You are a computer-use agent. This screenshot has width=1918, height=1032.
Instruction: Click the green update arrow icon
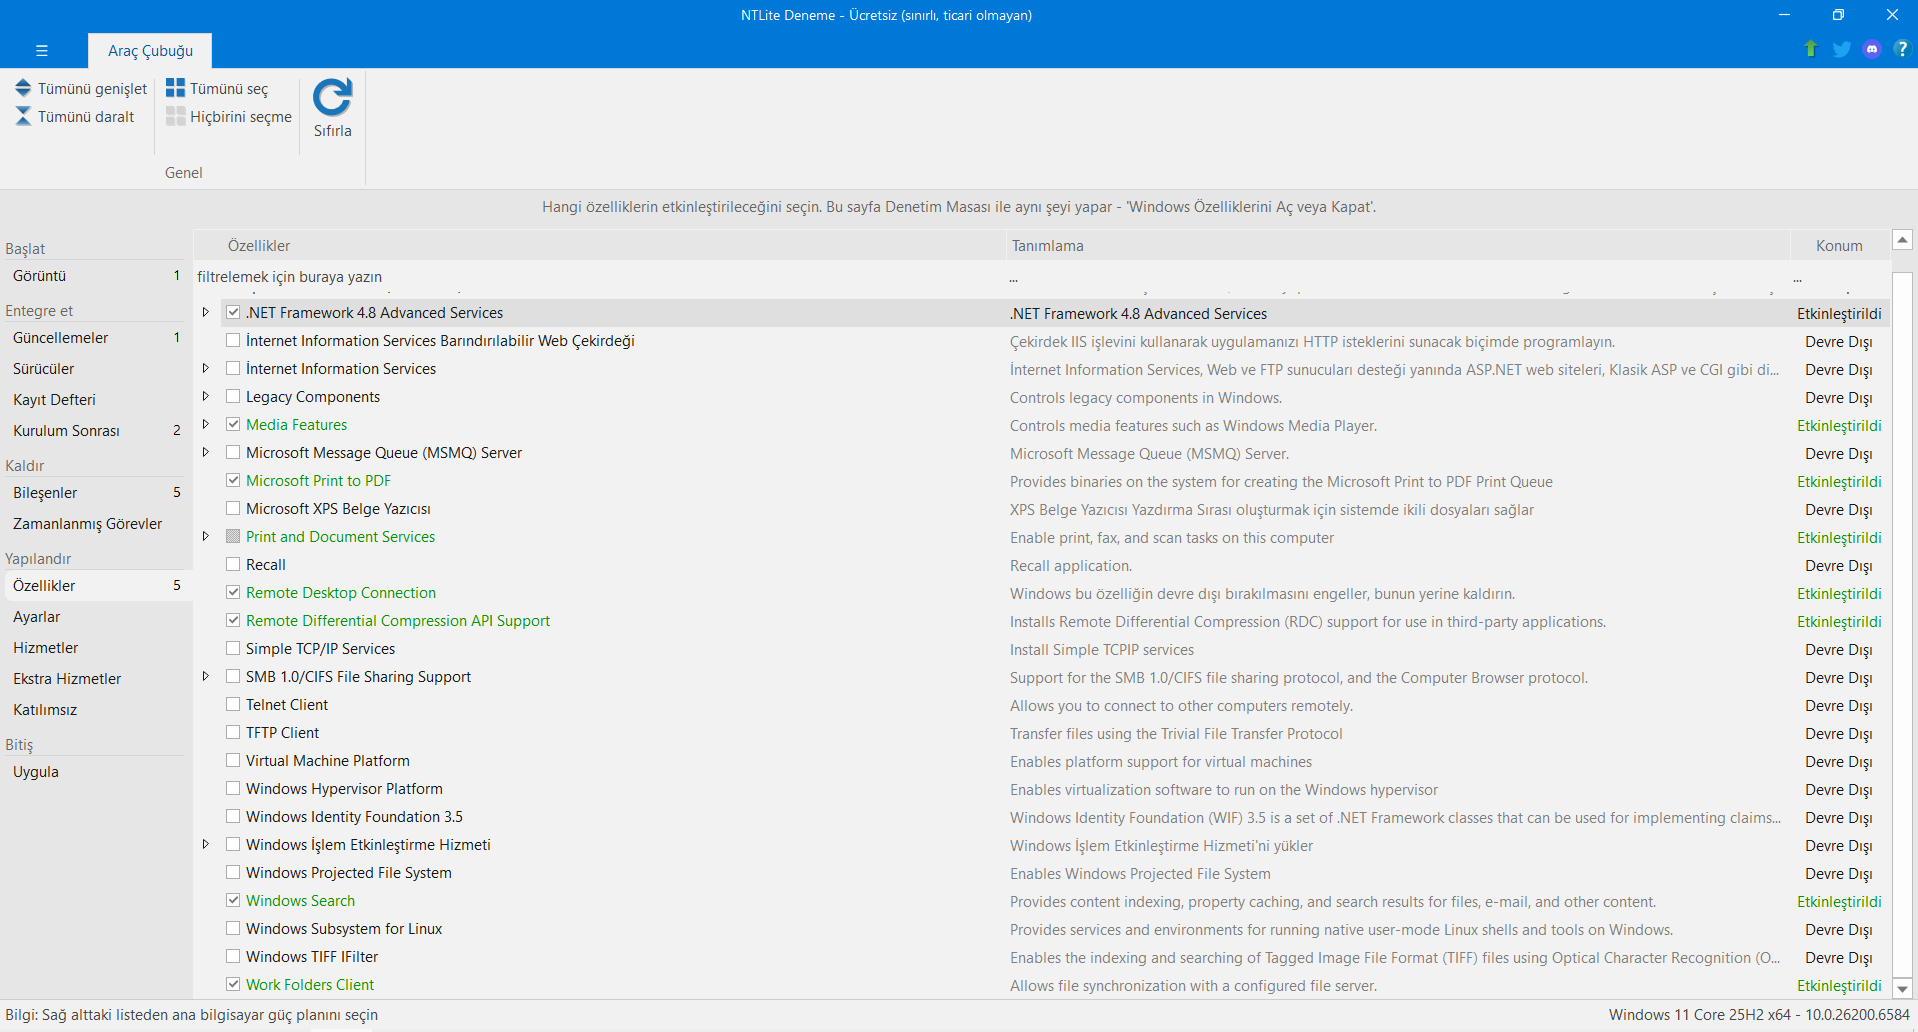[1810, 49]
